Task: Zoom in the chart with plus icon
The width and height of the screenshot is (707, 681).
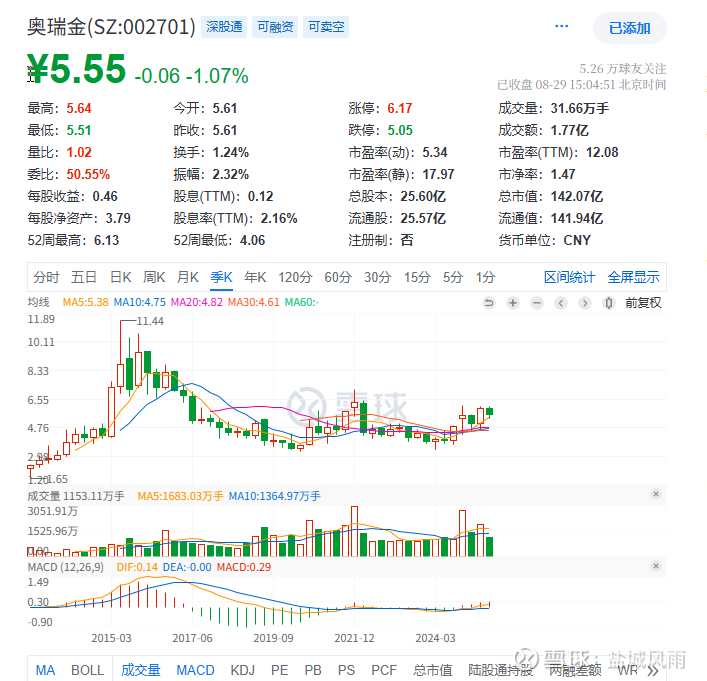Action: tap(513, 303)
